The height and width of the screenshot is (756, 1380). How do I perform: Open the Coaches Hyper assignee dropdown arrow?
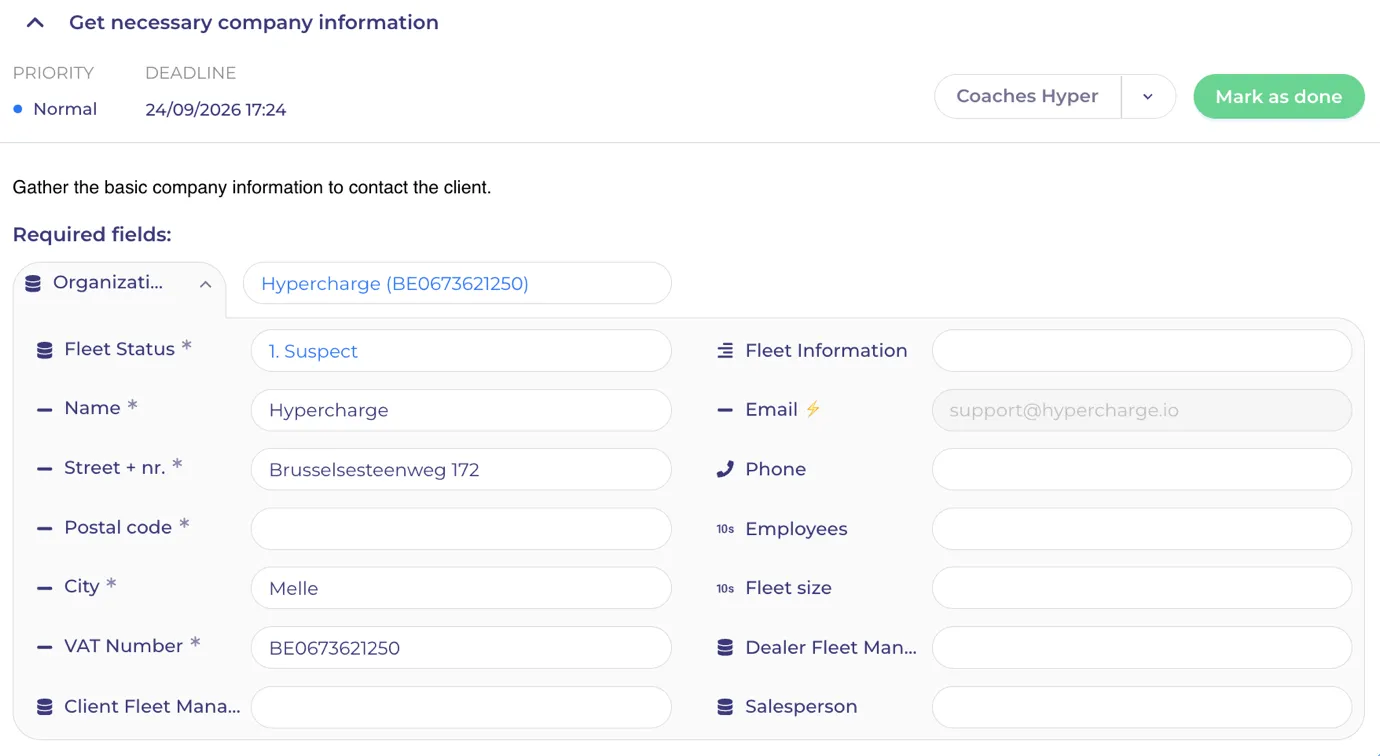(x=1148, y=97)
